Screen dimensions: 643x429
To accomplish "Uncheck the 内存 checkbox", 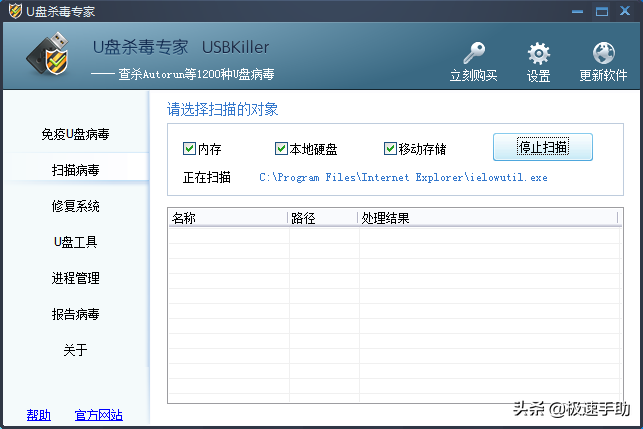I will coord(189,148).
